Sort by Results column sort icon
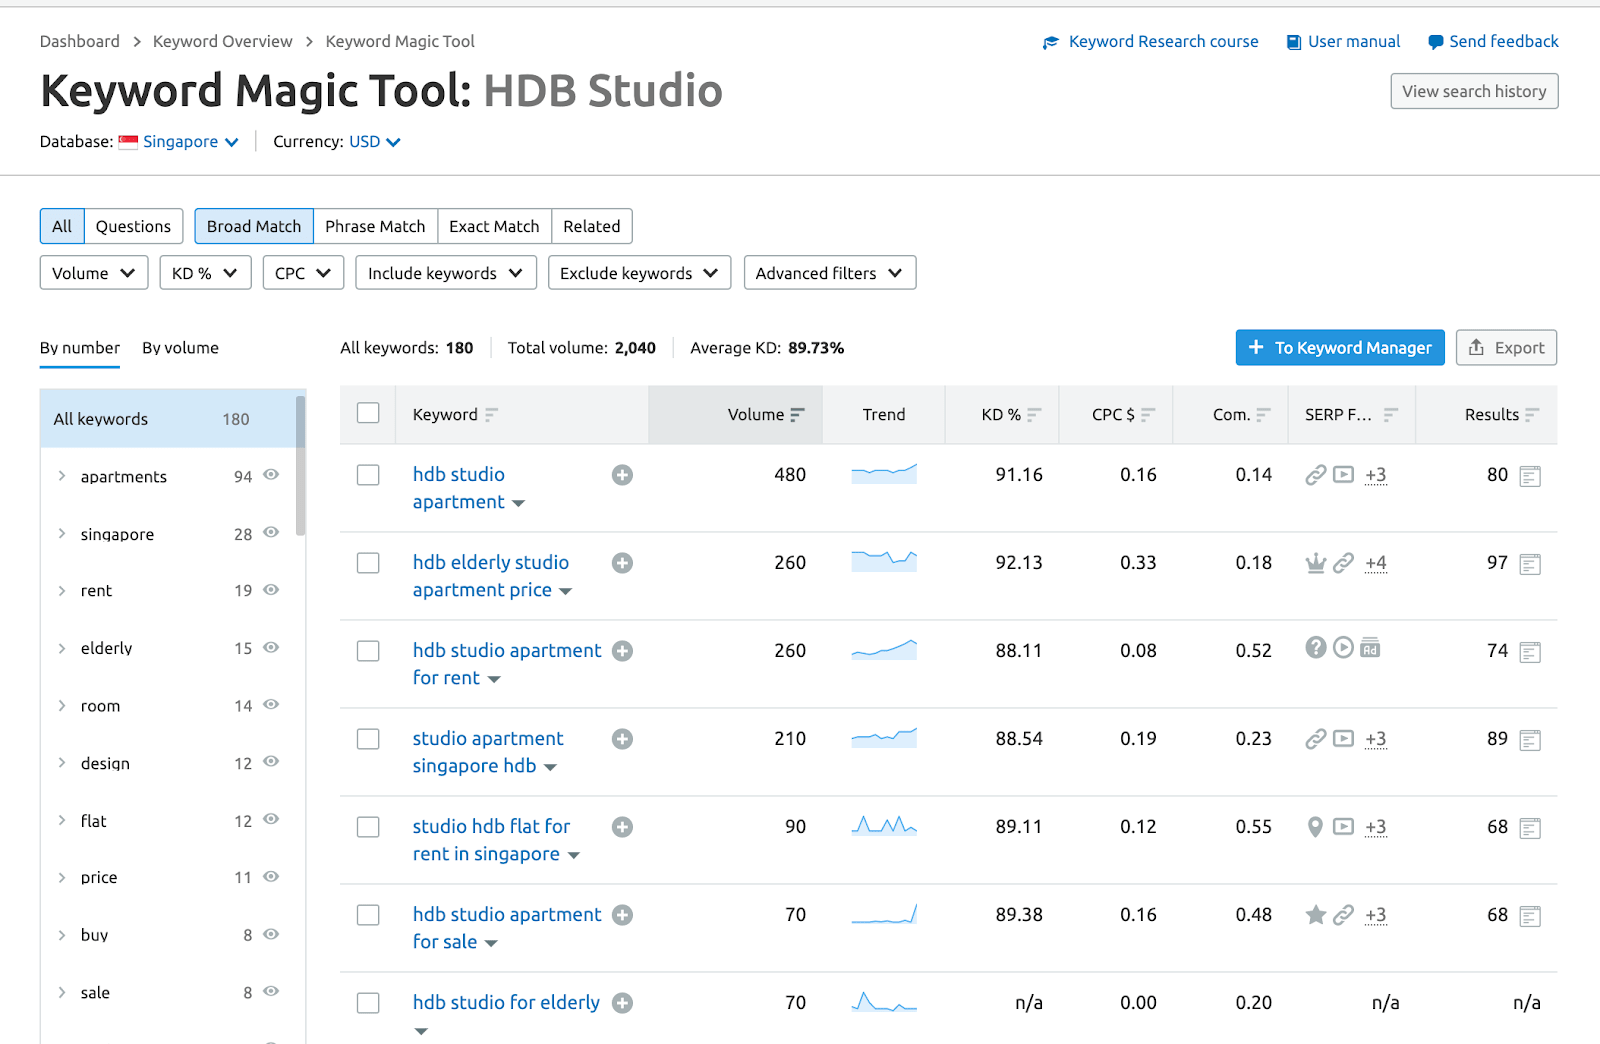 [1532, 415]
